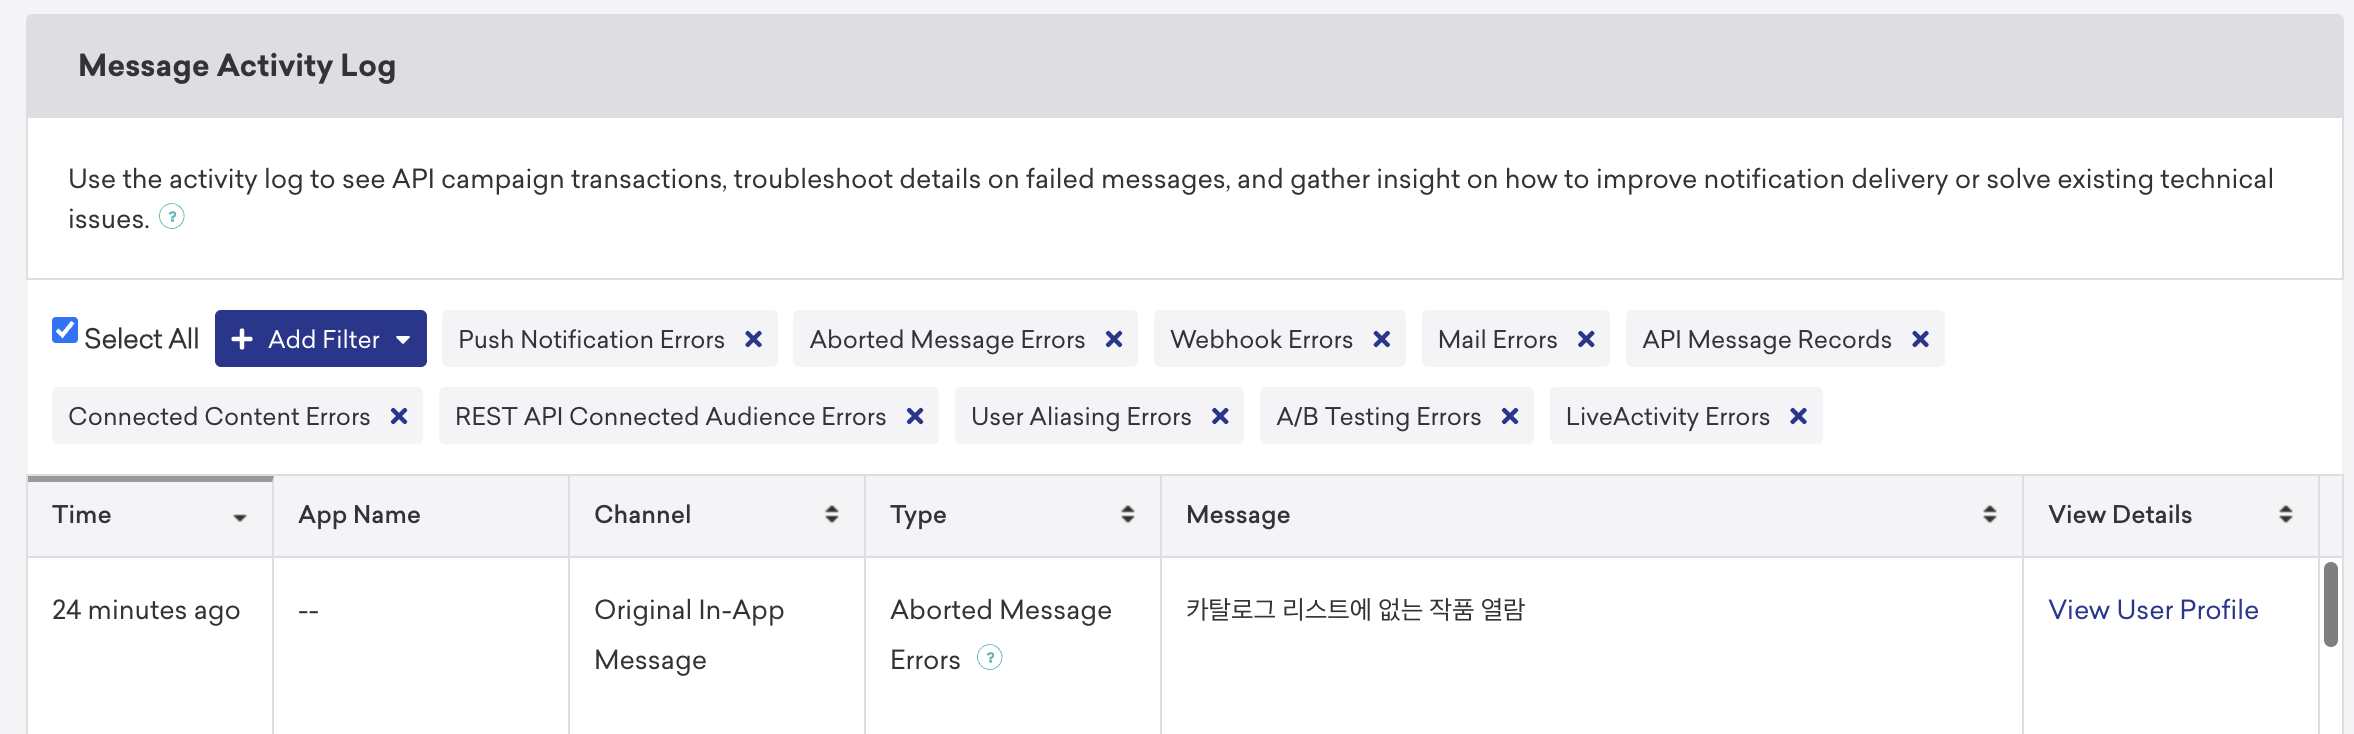Remove the Connected Content Errors filter
2354x734 pixels.
coord(399,416)
